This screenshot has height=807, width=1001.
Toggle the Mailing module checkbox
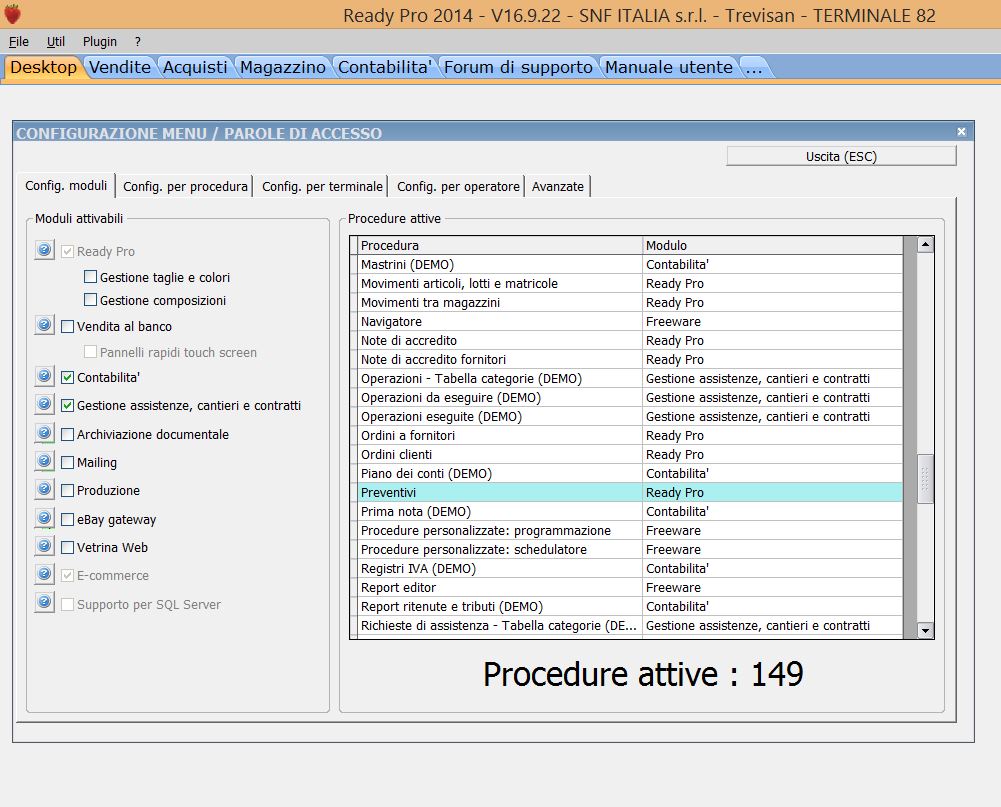[x=68, y=462]
